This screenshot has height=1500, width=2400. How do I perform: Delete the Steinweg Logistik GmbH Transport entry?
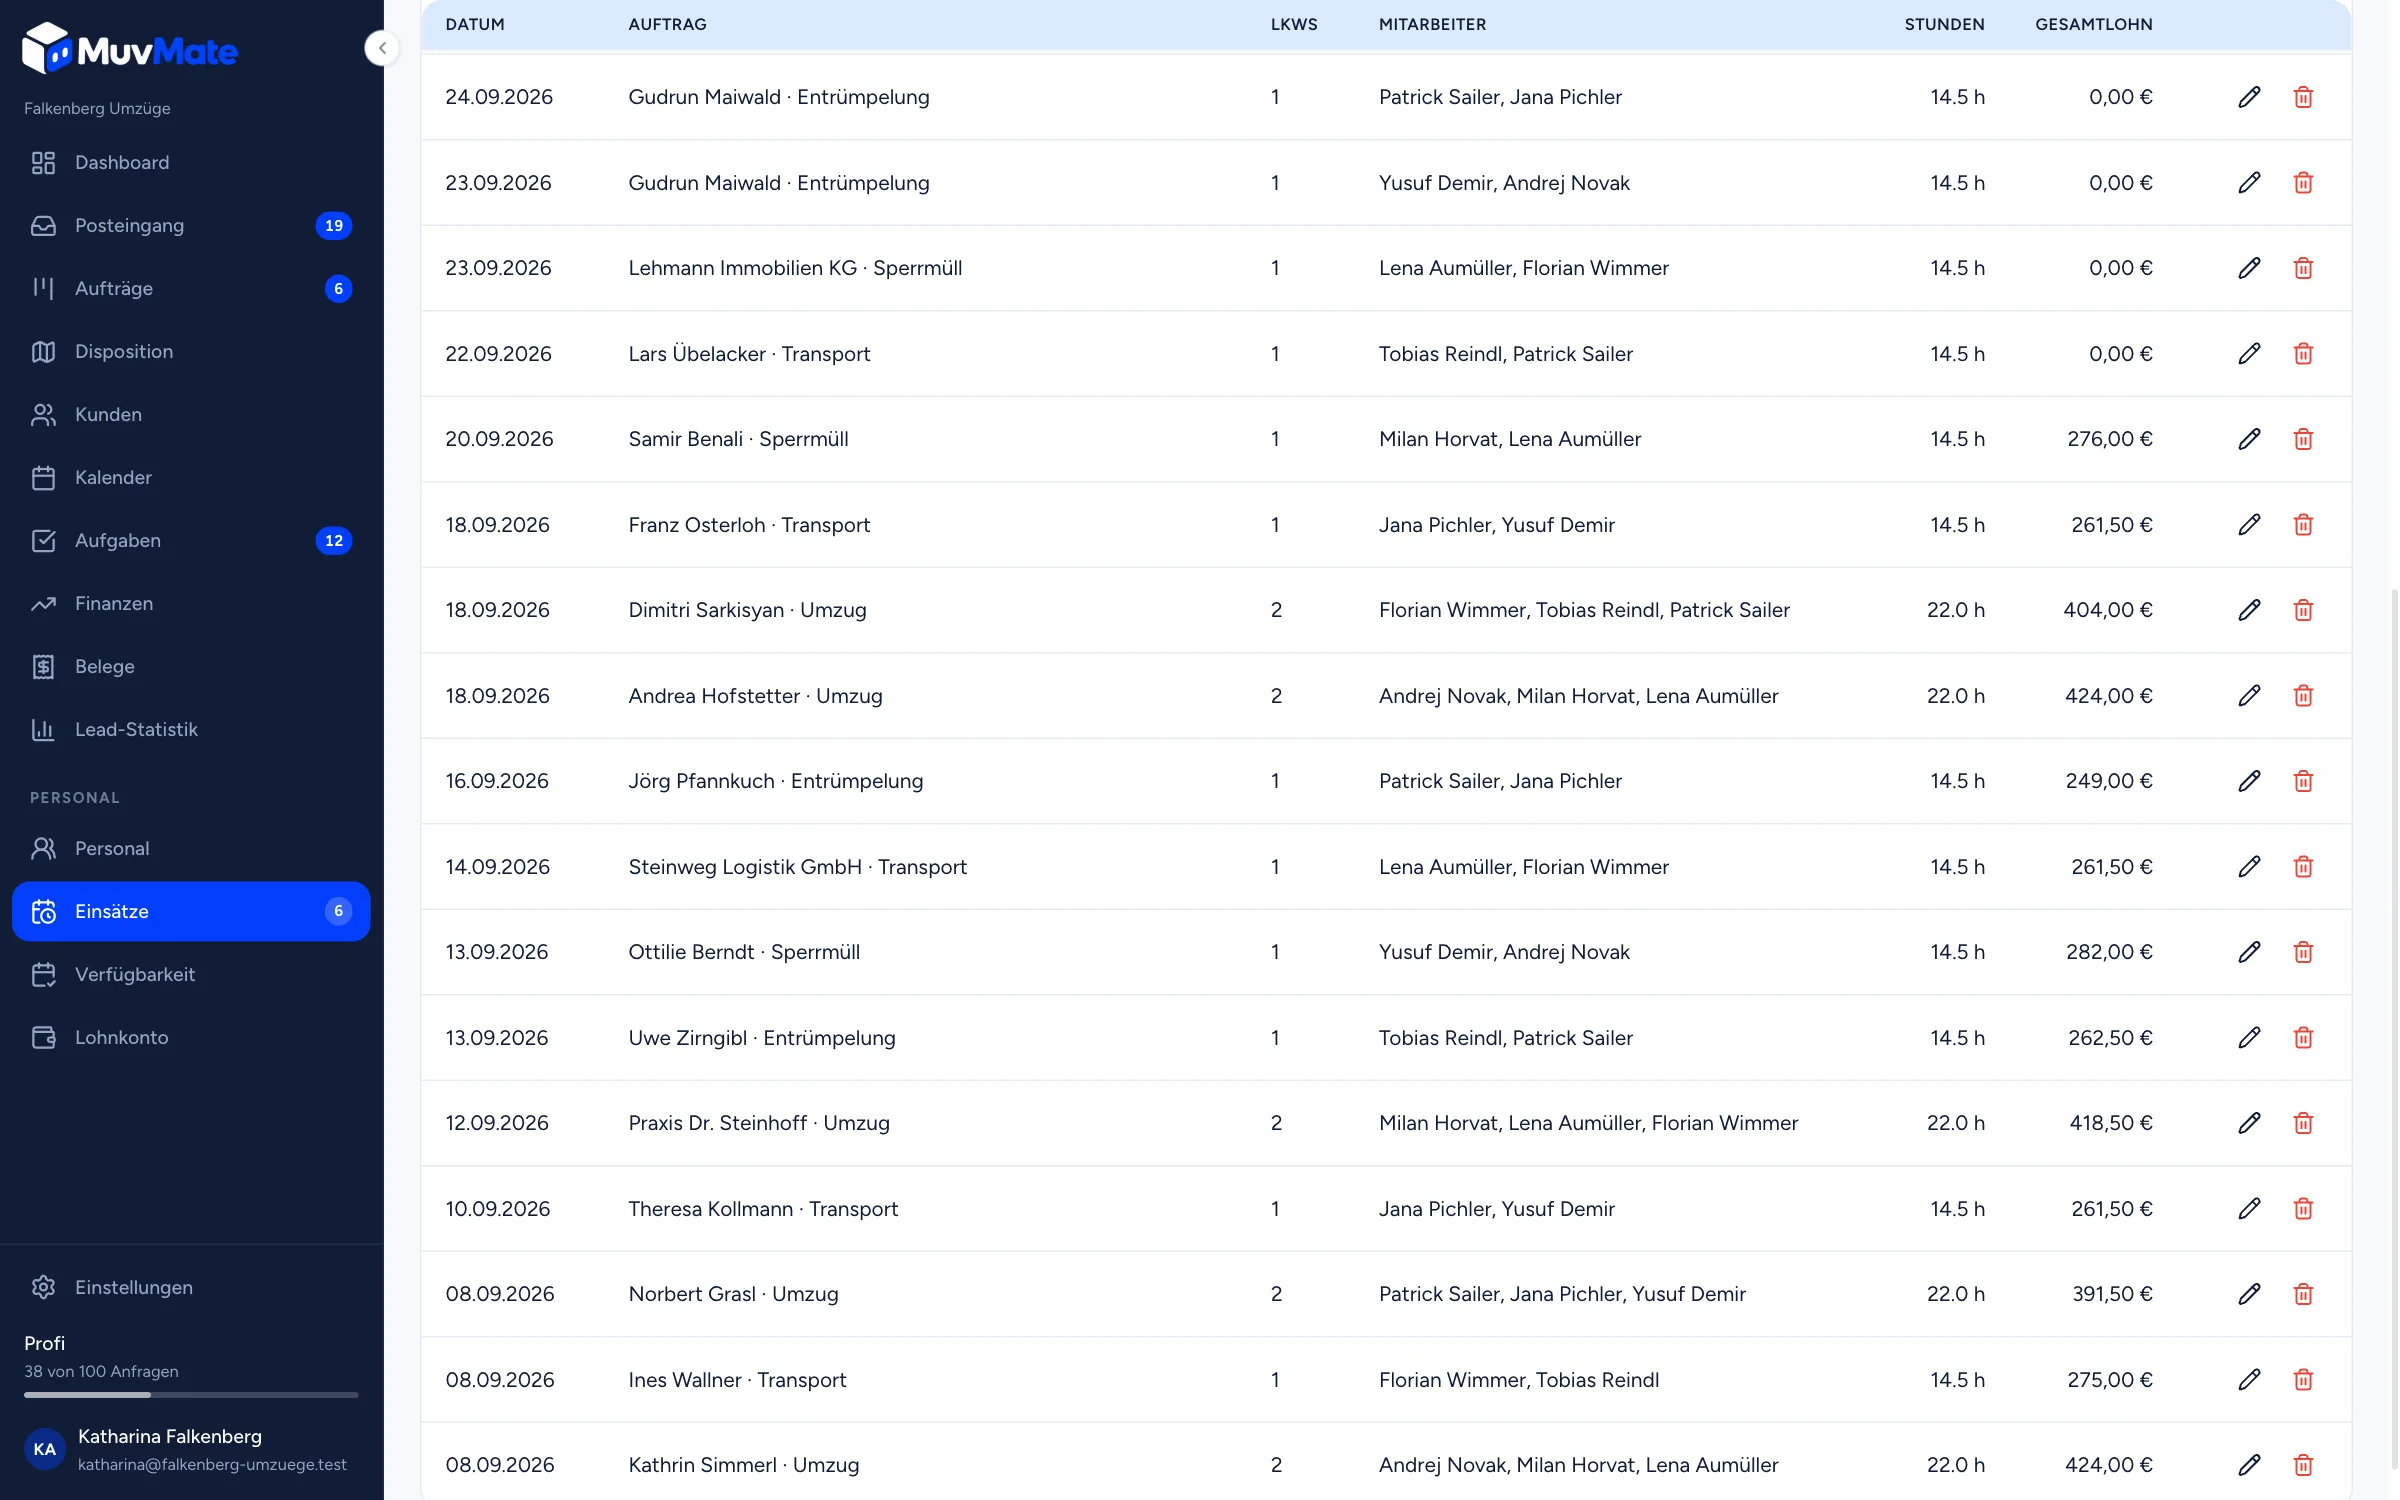point(2303,867)
